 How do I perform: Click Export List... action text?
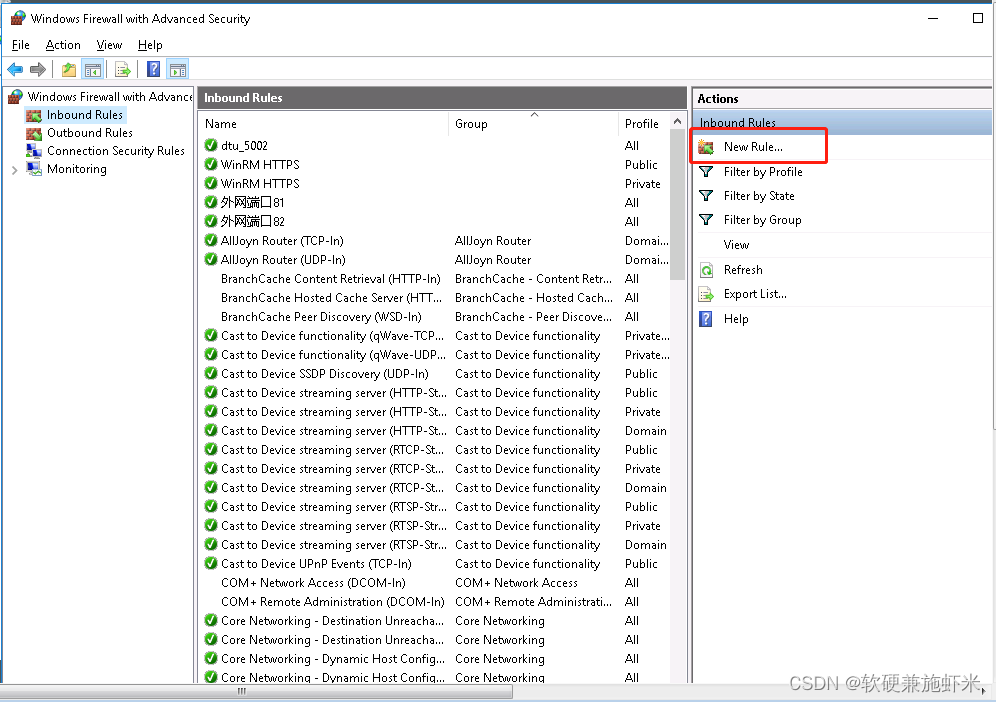[x=755, y=294]
